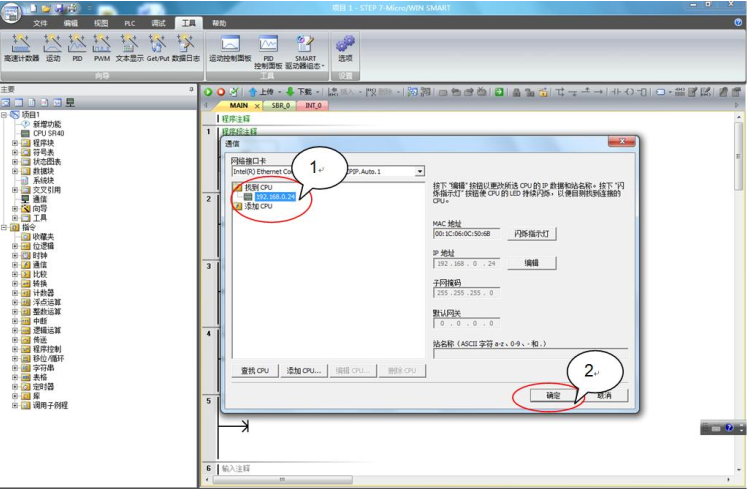Collapse the Instructions (指令) tree node
Image resolution: width=747 pixels, height=489 pixels.
point(4,227)
